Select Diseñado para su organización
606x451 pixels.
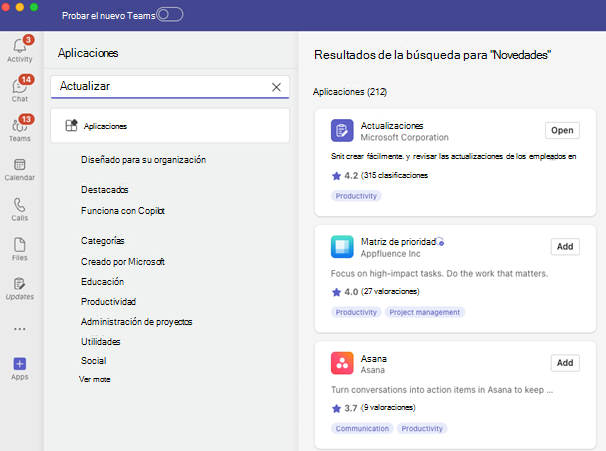click(x=143, y=160)
